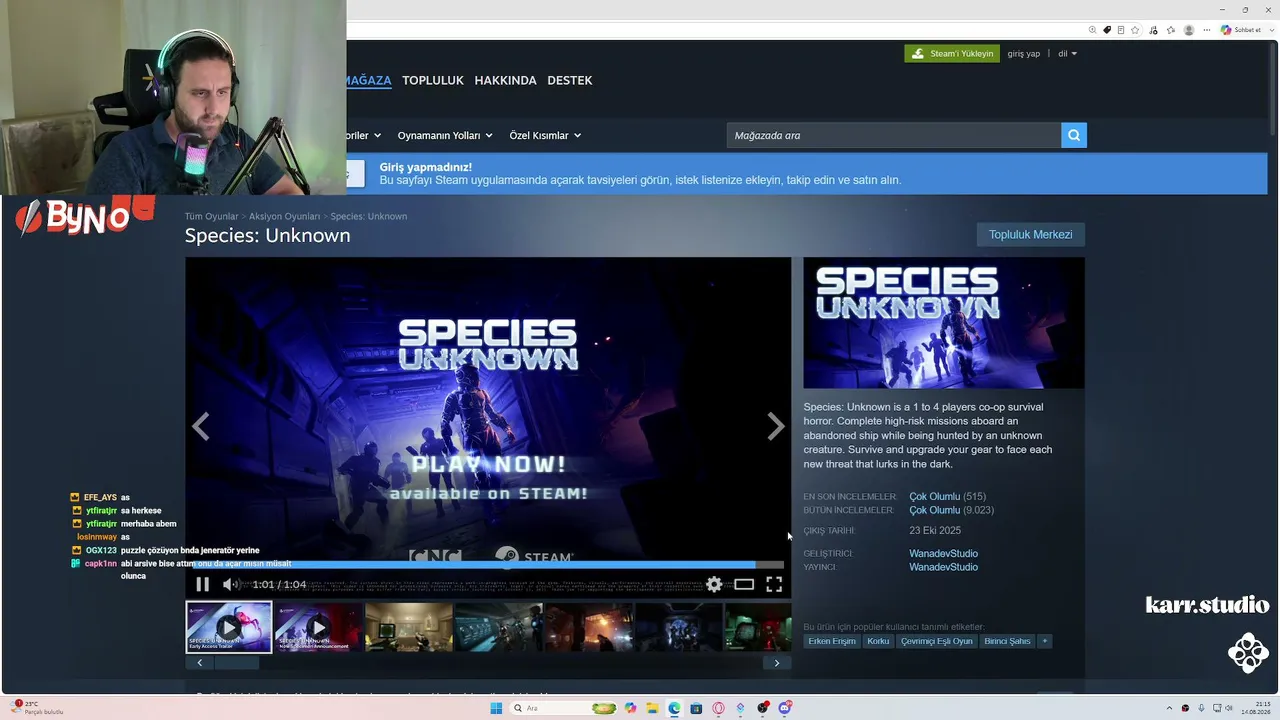Focus the Mağazada ara search field
The height and width of the screenshot is (720, 1280).
click(894, 135)
